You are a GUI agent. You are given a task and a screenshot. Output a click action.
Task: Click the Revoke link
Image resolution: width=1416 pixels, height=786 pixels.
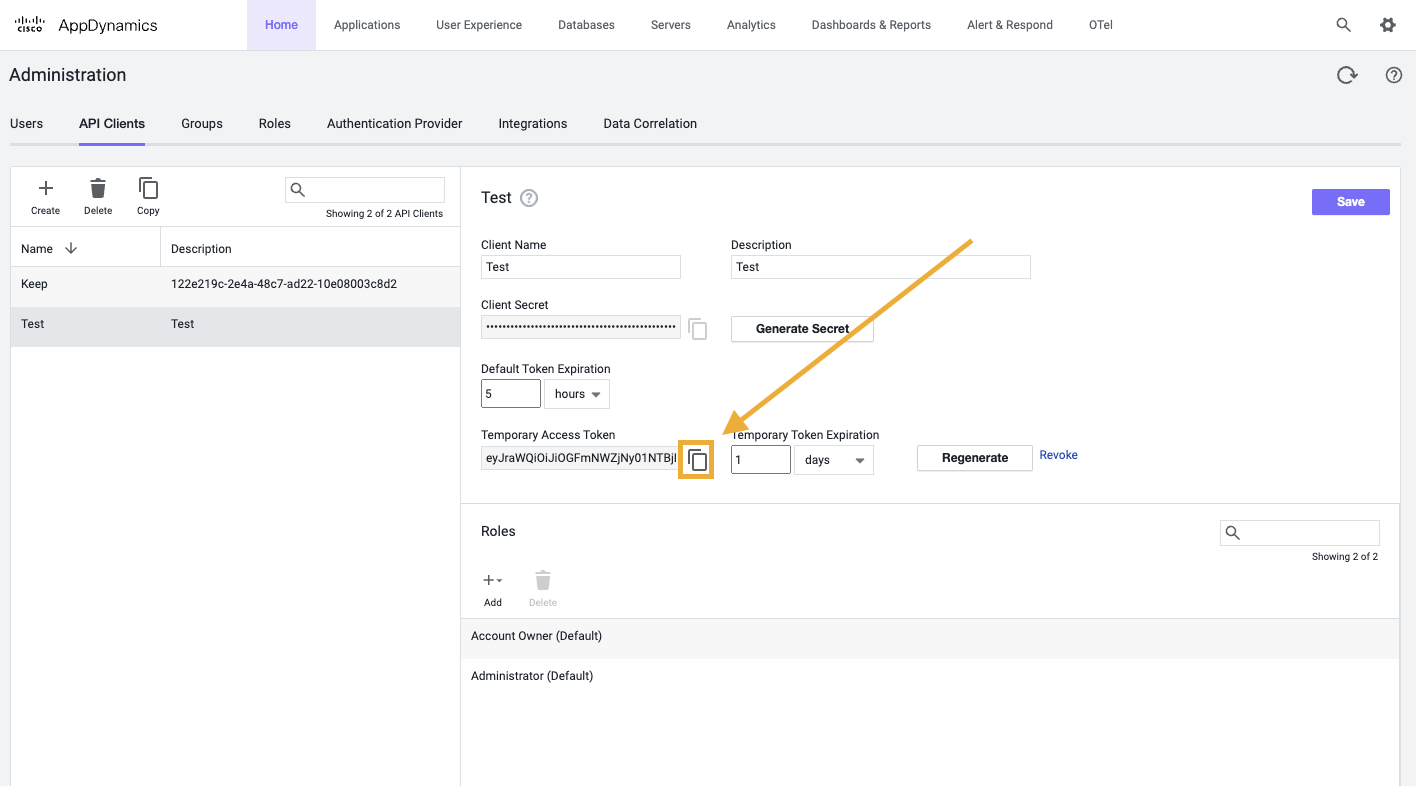[x=1059, y=455]
